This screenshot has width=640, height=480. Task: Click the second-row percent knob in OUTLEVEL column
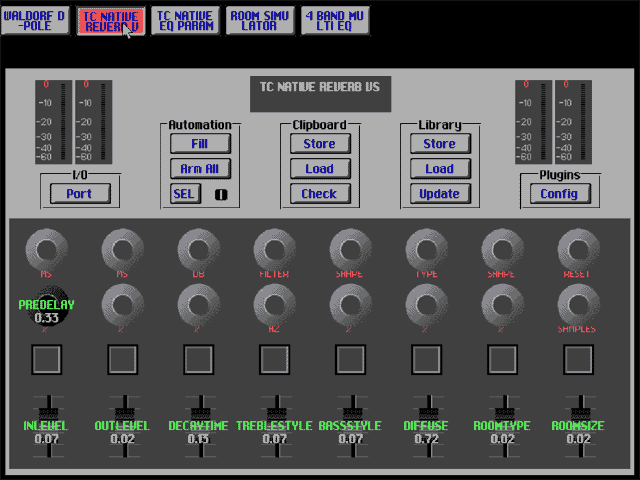coord(122,305)
